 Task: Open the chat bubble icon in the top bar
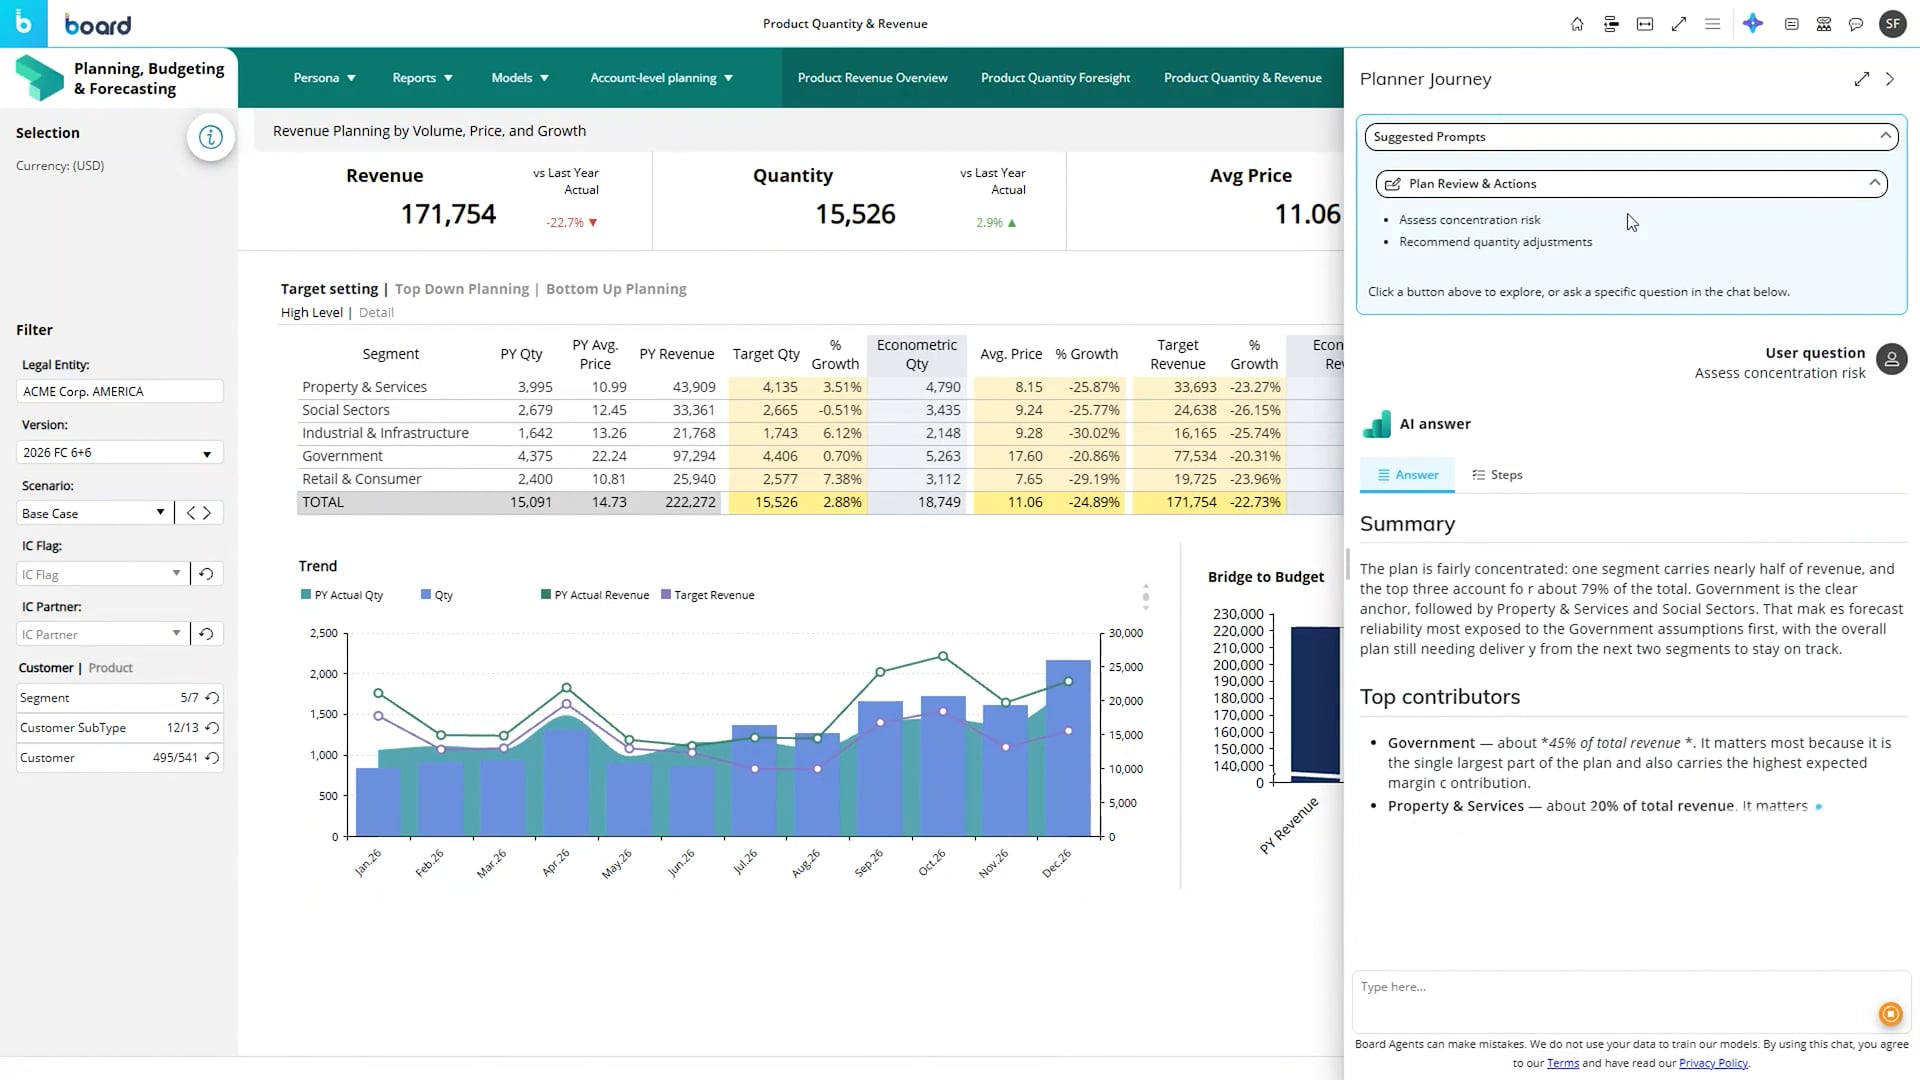pos(1857,24)
